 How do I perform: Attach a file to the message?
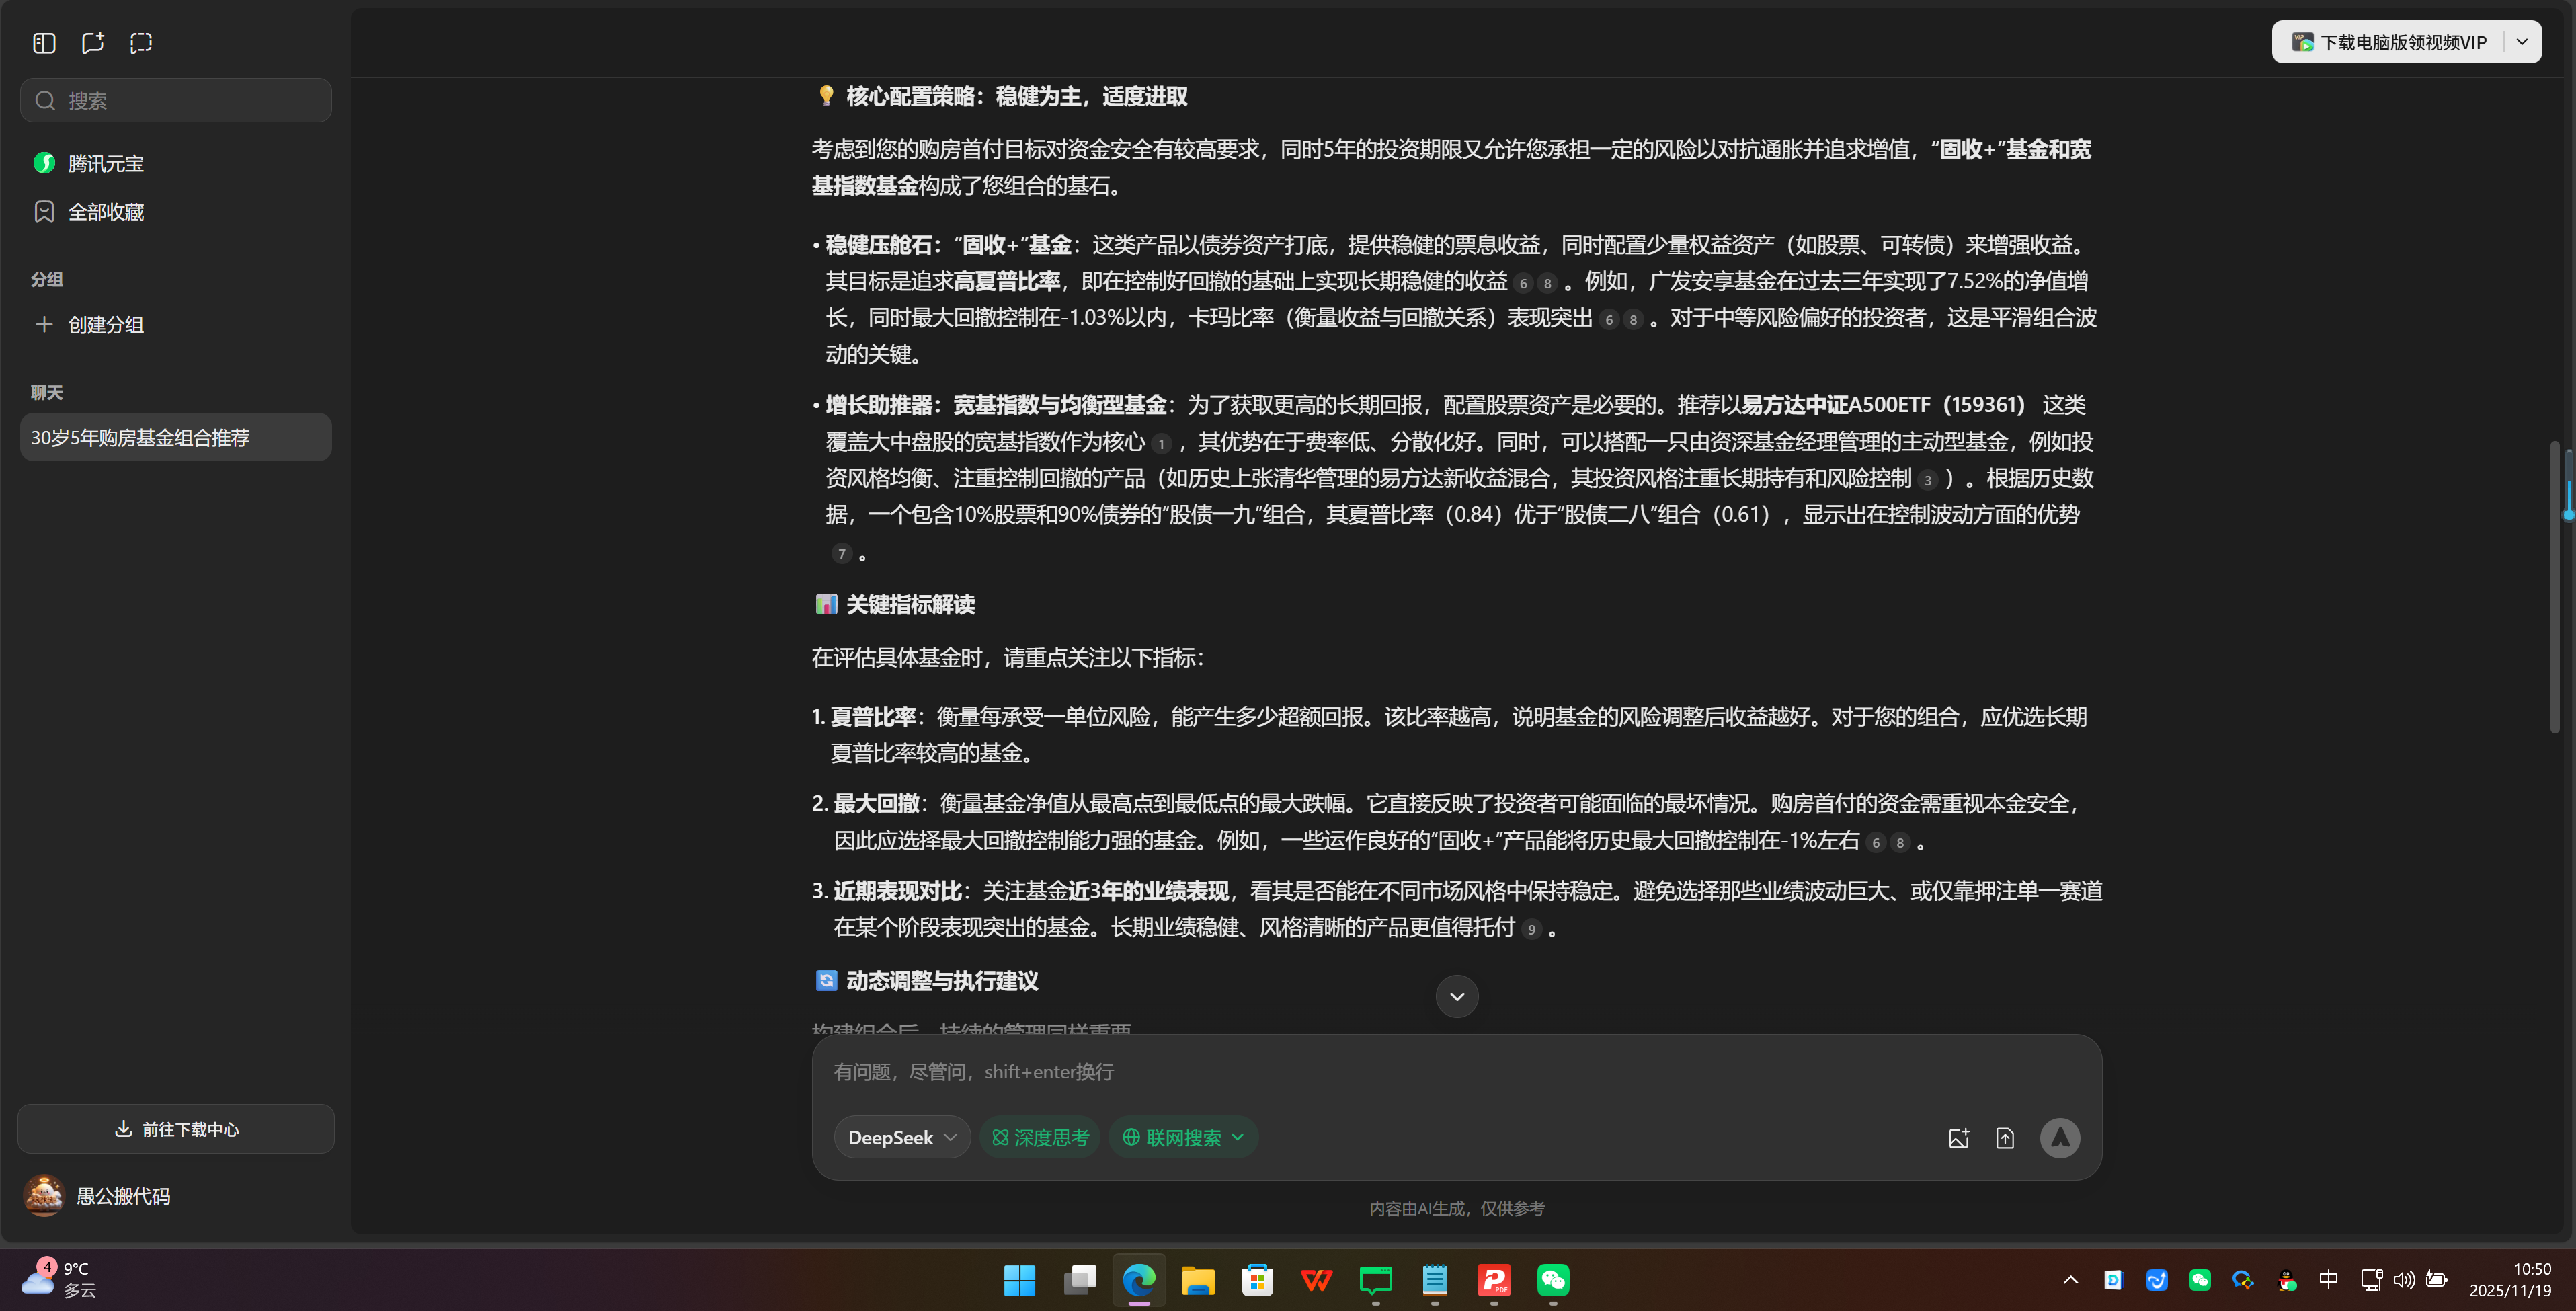pyautogui.click(x=2005, y=1137)
